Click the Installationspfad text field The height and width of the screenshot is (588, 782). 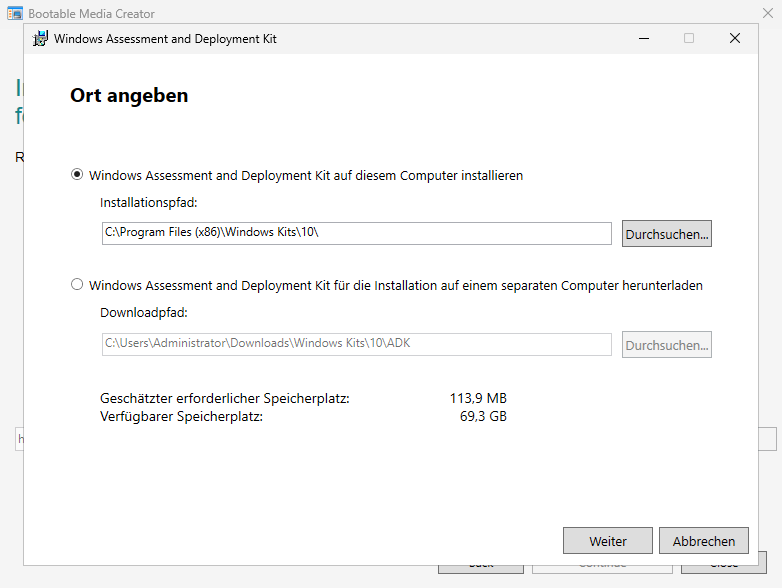tap(357, 233)
